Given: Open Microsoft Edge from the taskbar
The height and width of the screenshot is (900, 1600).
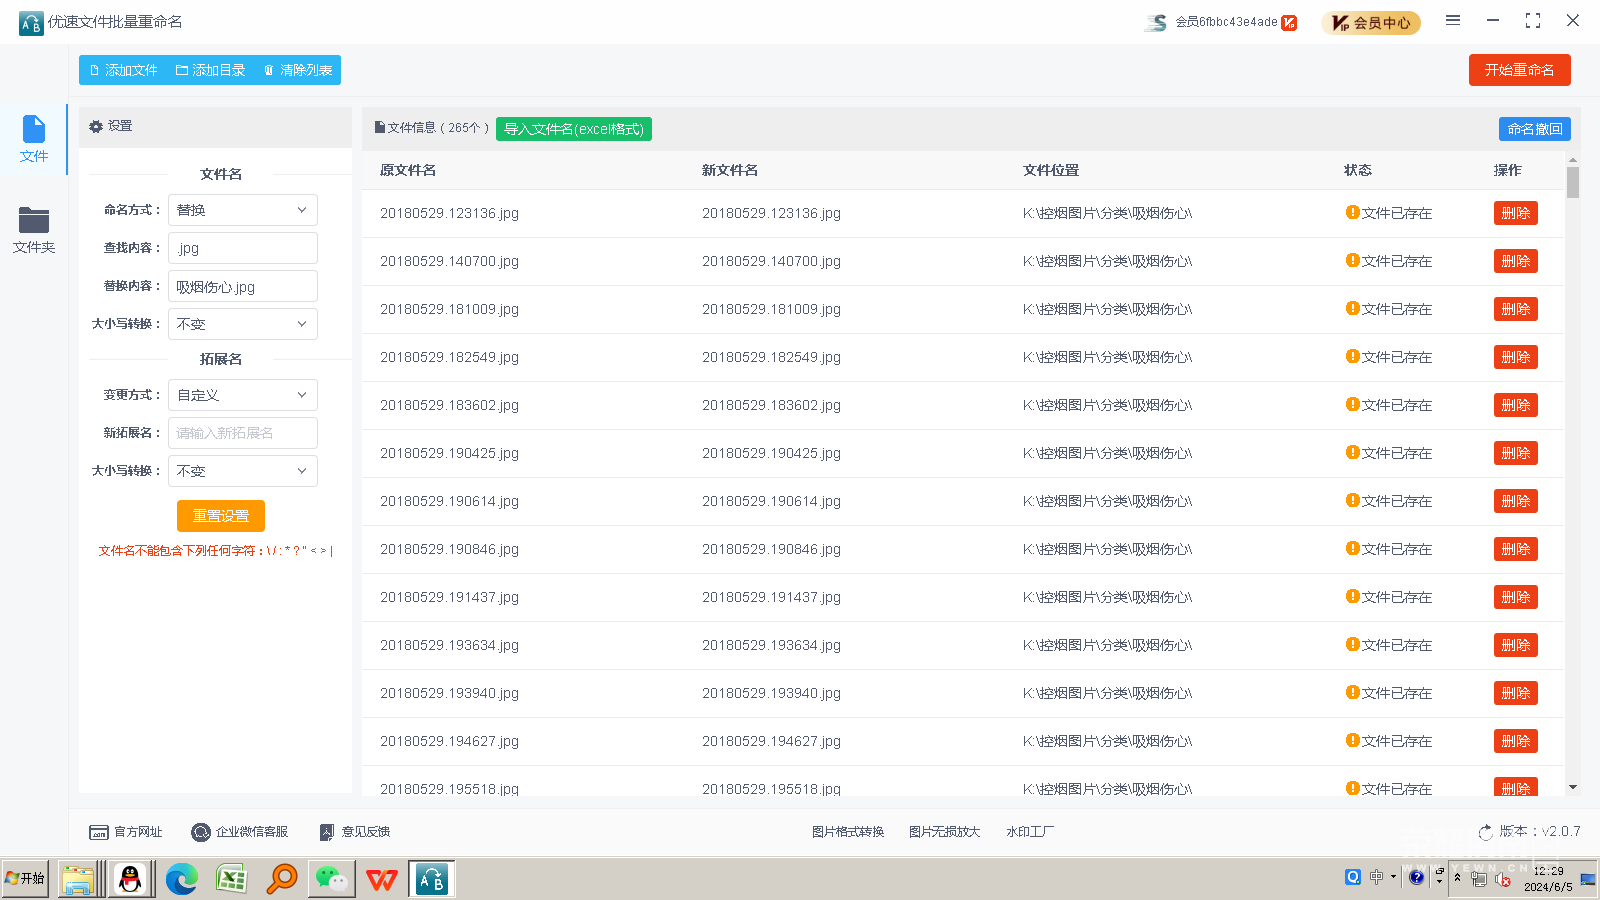Looking at the screenshot, I should [181, 879].
